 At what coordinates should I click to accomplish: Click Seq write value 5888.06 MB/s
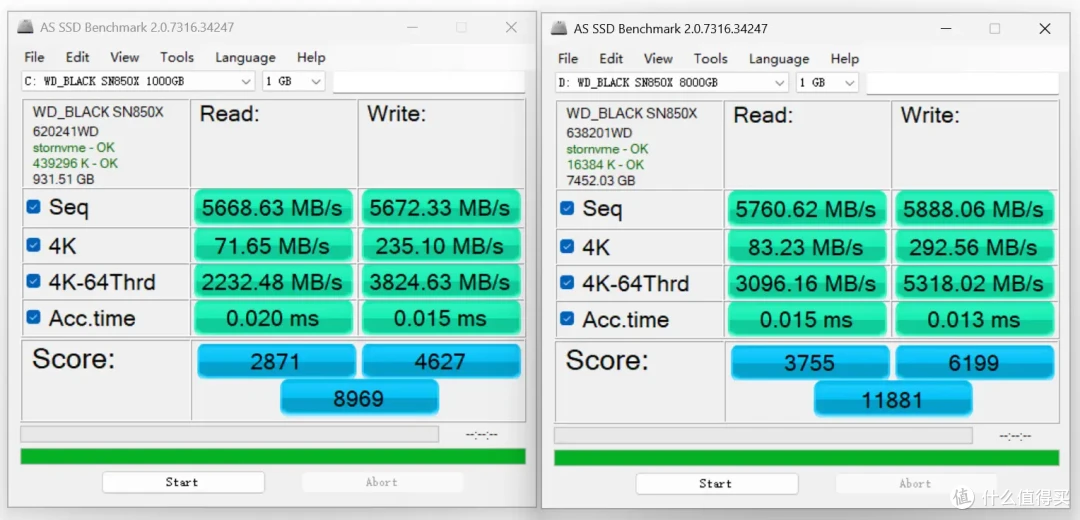tap(975, 208)
